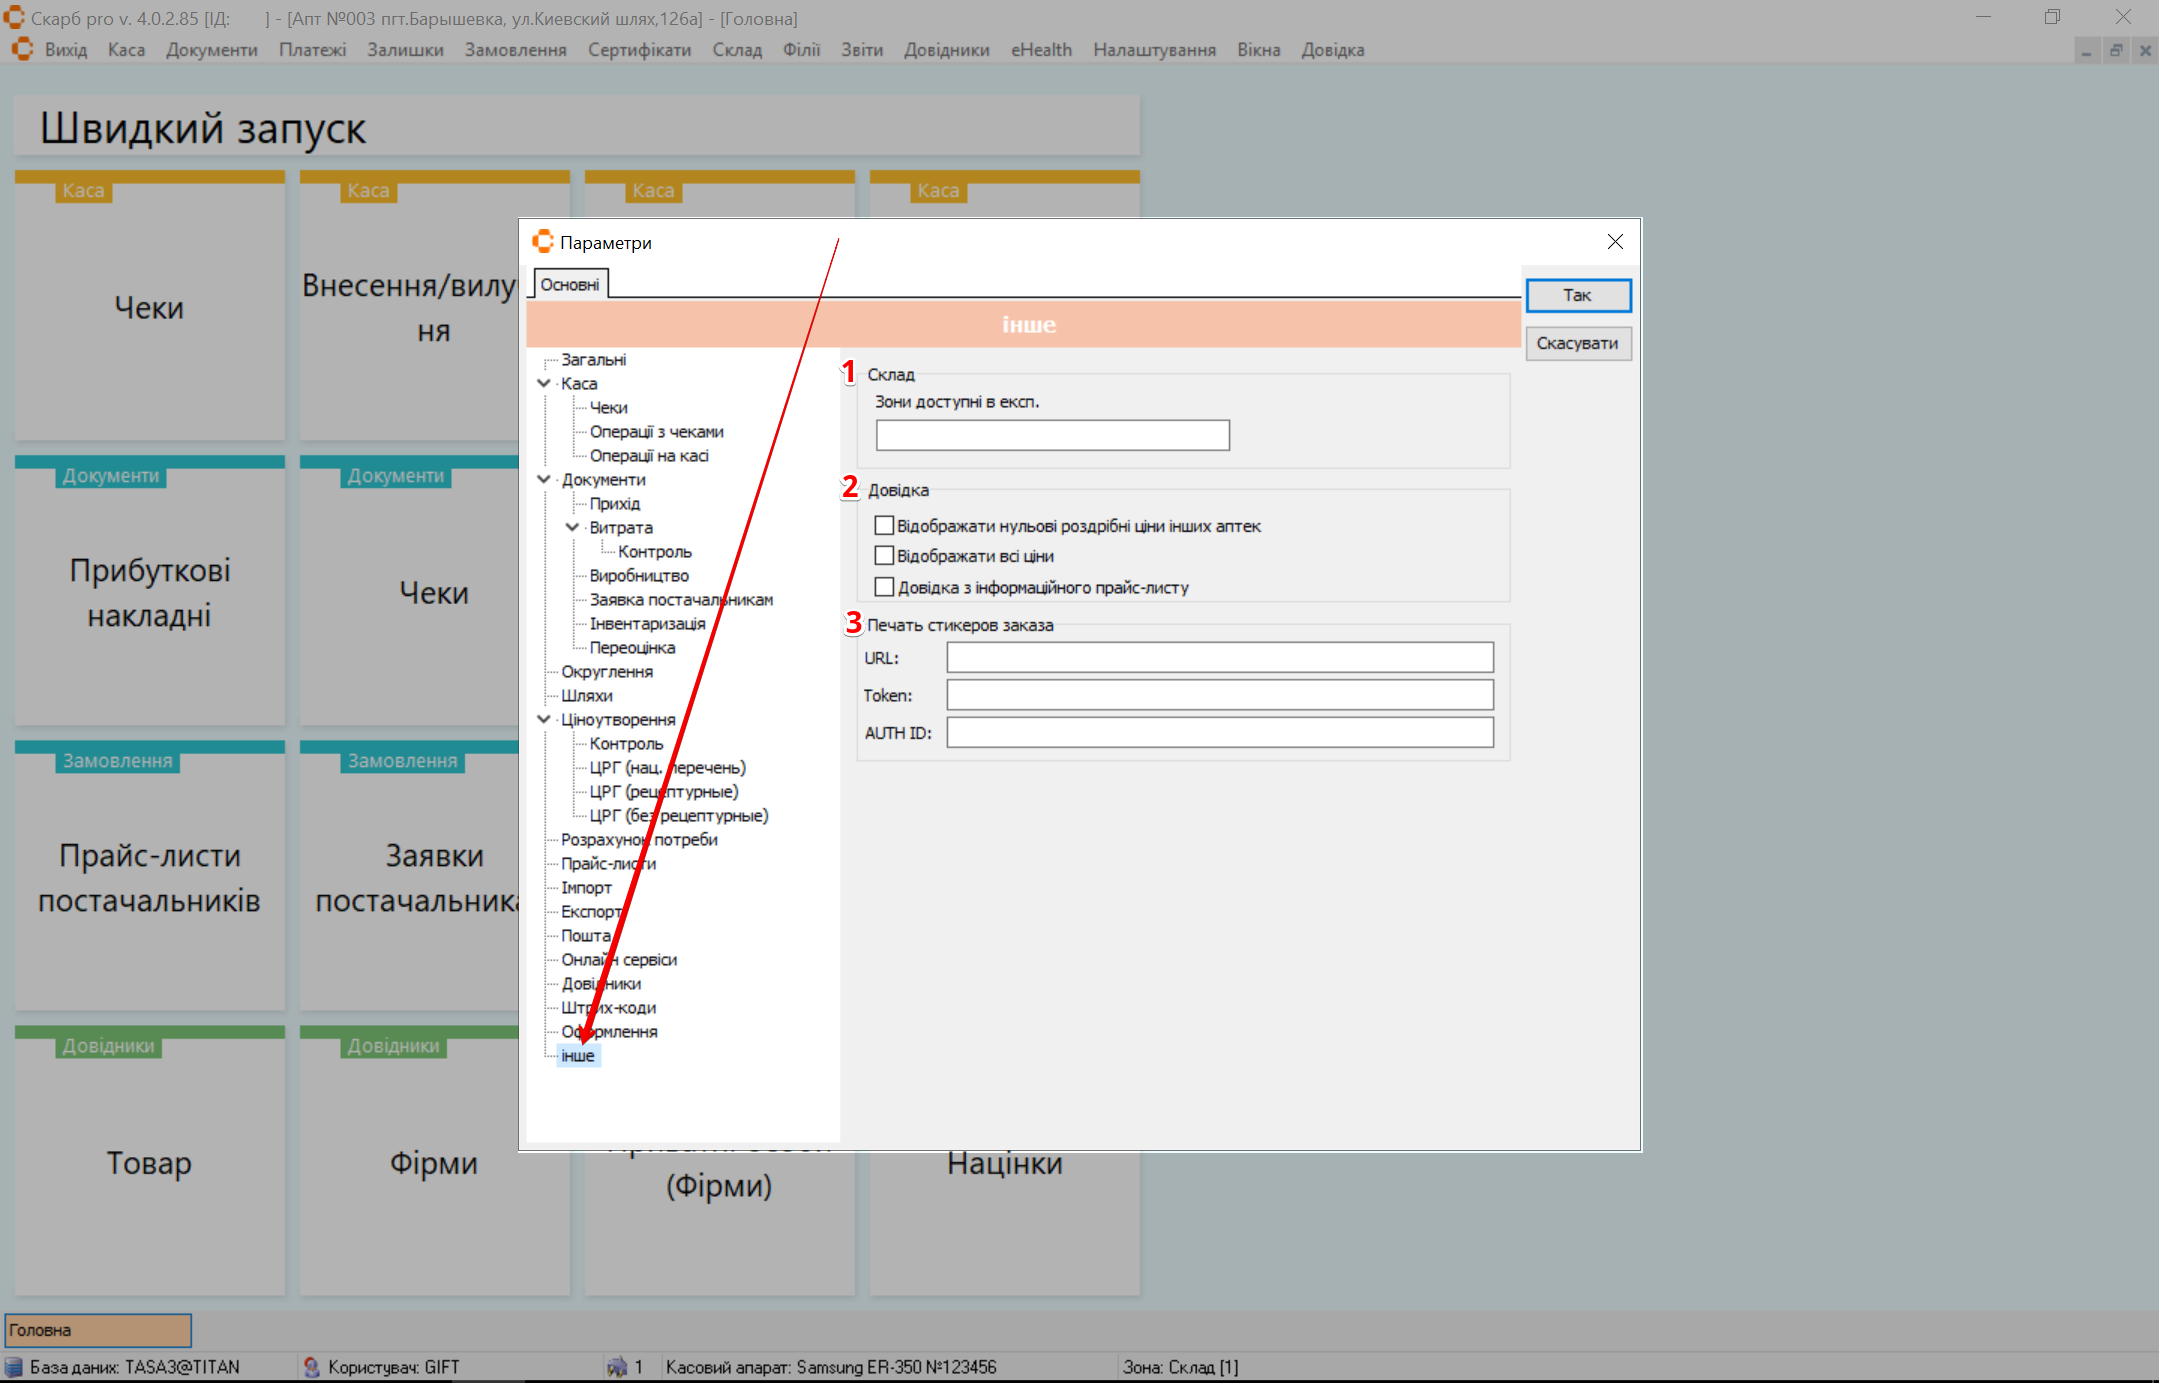Tick Довідка з інформаційного прайс-листу checkbox
Viewport: 2159px width, 1383px height.
coord(884,587)
